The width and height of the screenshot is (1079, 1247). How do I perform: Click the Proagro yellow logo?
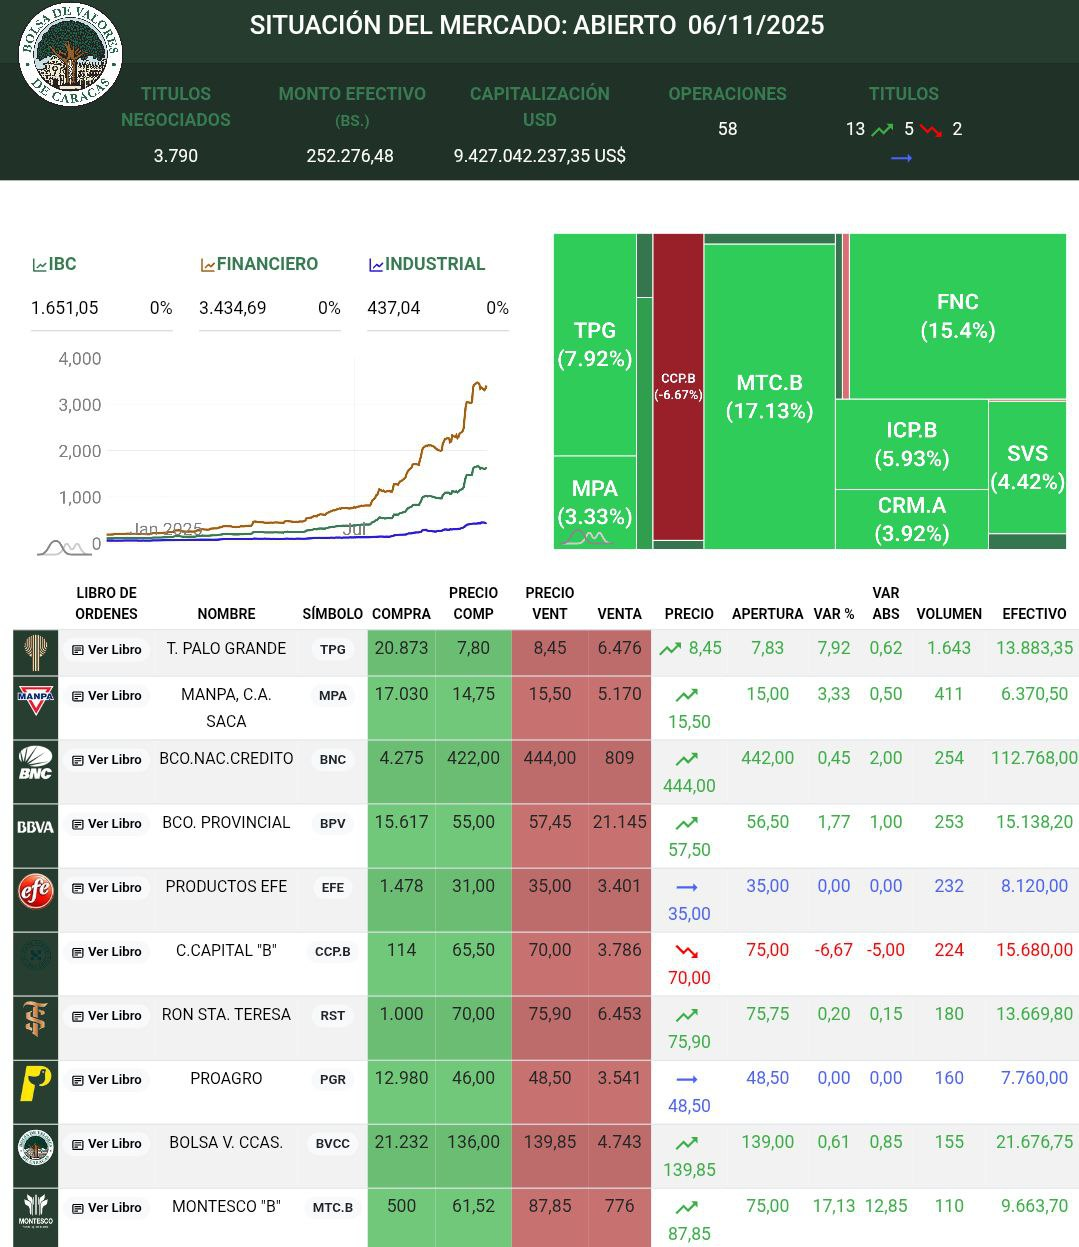(36, 1082)
